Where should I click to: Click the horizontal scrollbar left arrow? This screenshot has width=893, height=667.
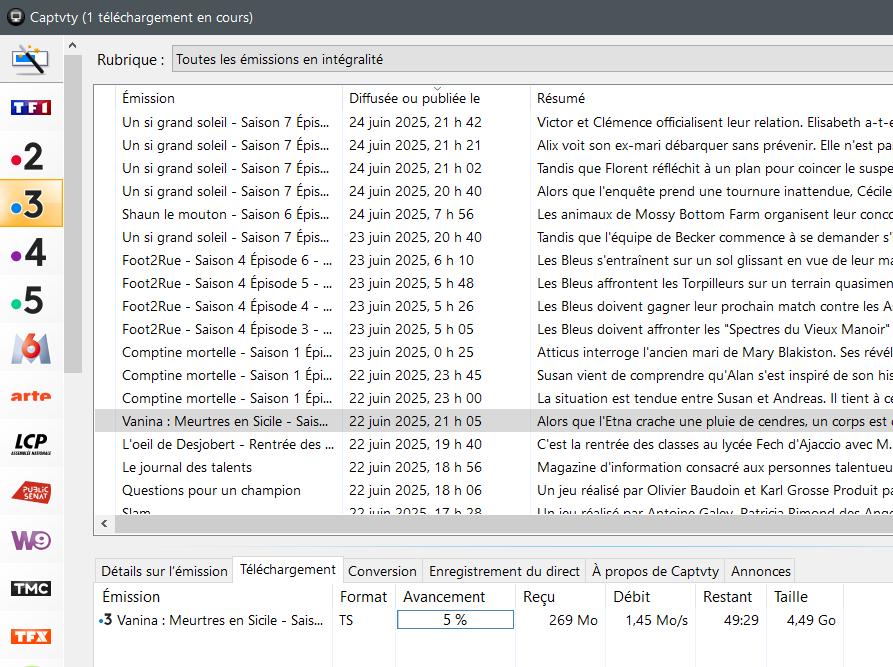point(104,524)
